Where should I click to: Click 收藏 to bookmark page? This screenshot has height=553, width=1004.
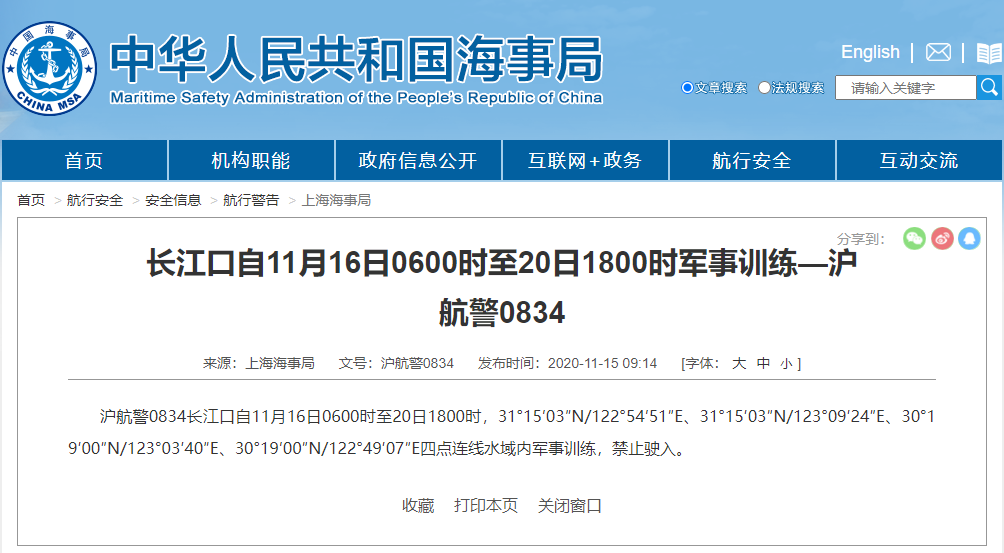418,506
